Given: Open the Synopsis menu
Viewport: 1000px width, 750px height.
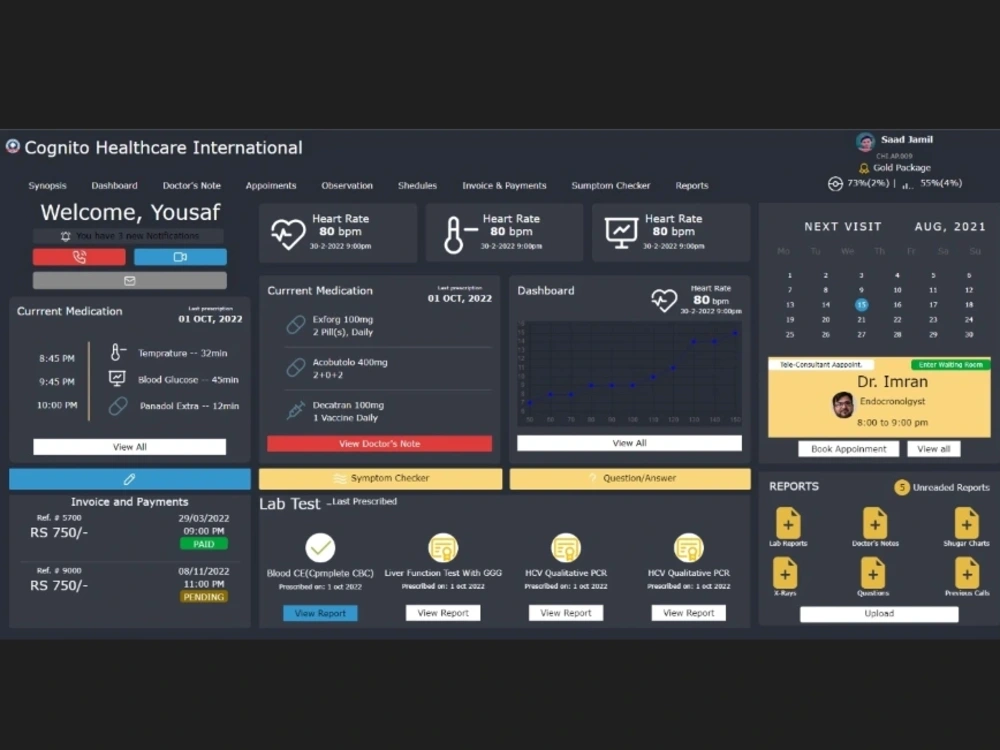Looking at the screenshot, I should tap(47, 186).
